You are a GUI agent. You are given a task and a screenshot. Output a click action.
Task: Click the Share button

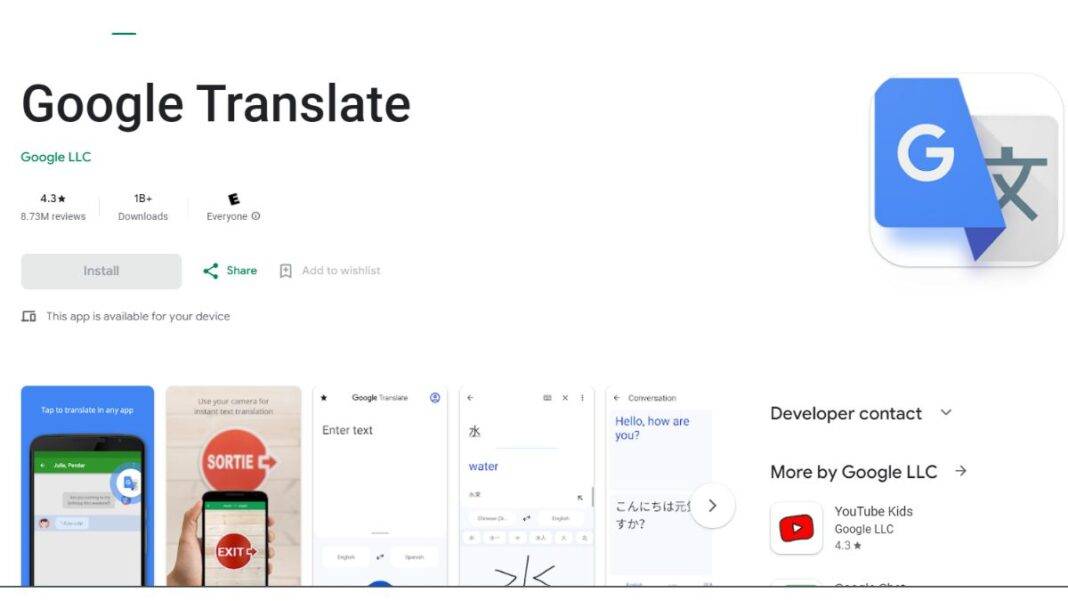[x=229, y=270]
